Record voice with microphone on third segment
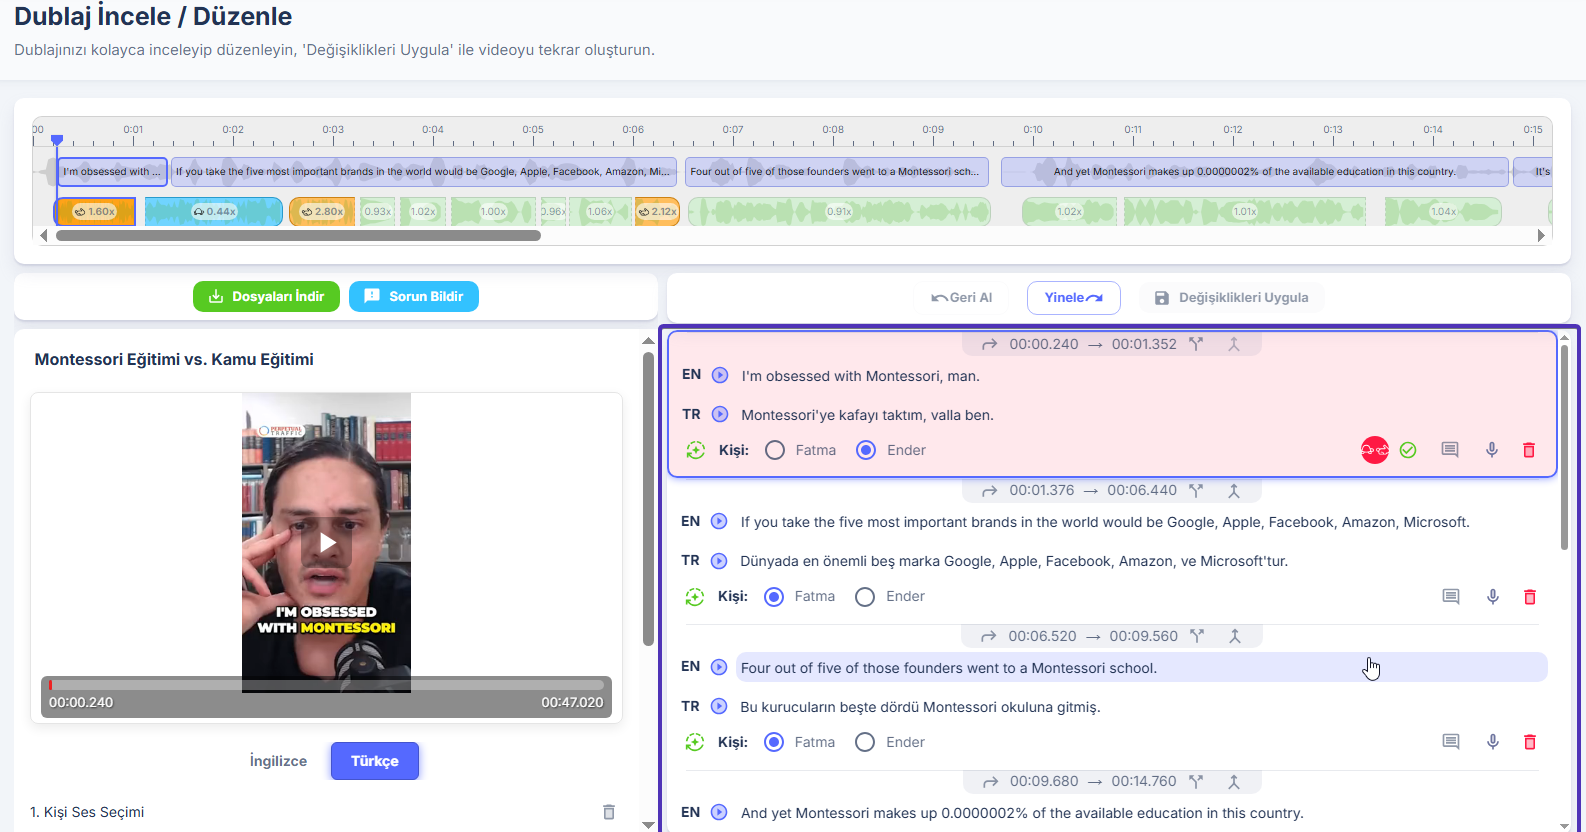1586x832 pixels. click(x=1493, y=742)
